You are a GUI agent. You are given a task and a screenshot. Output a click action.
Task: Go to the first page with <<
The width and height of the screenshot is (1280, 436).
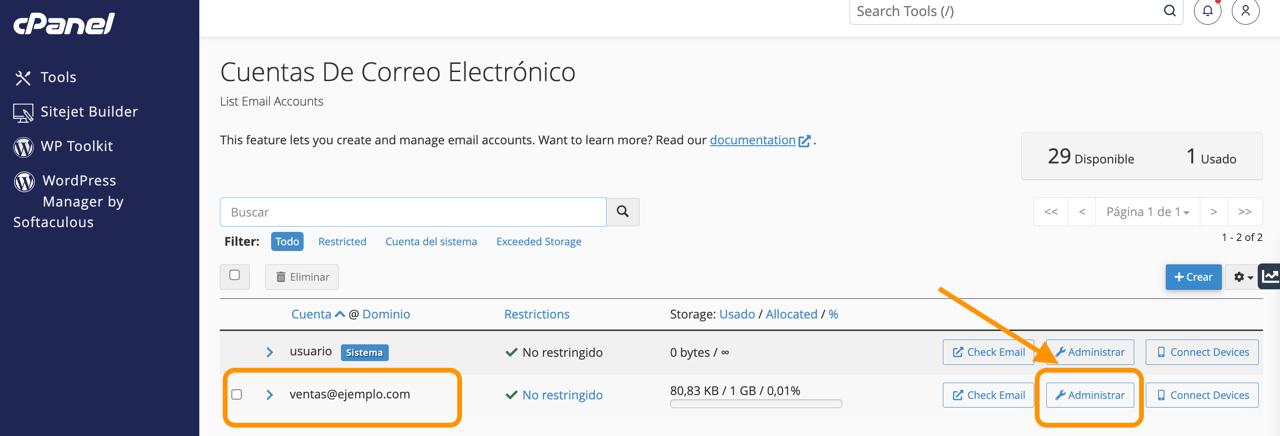pyautogui.click(x=1051, y=212)
